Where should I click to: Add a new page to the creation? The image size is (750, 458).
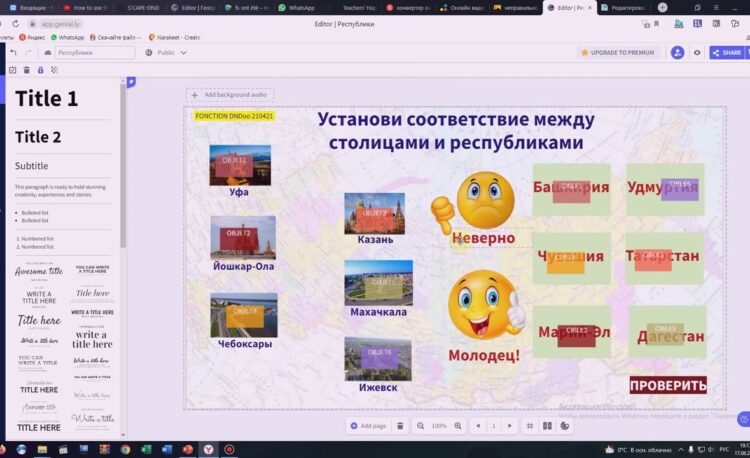pyautogui.click(x=367, y=425)
